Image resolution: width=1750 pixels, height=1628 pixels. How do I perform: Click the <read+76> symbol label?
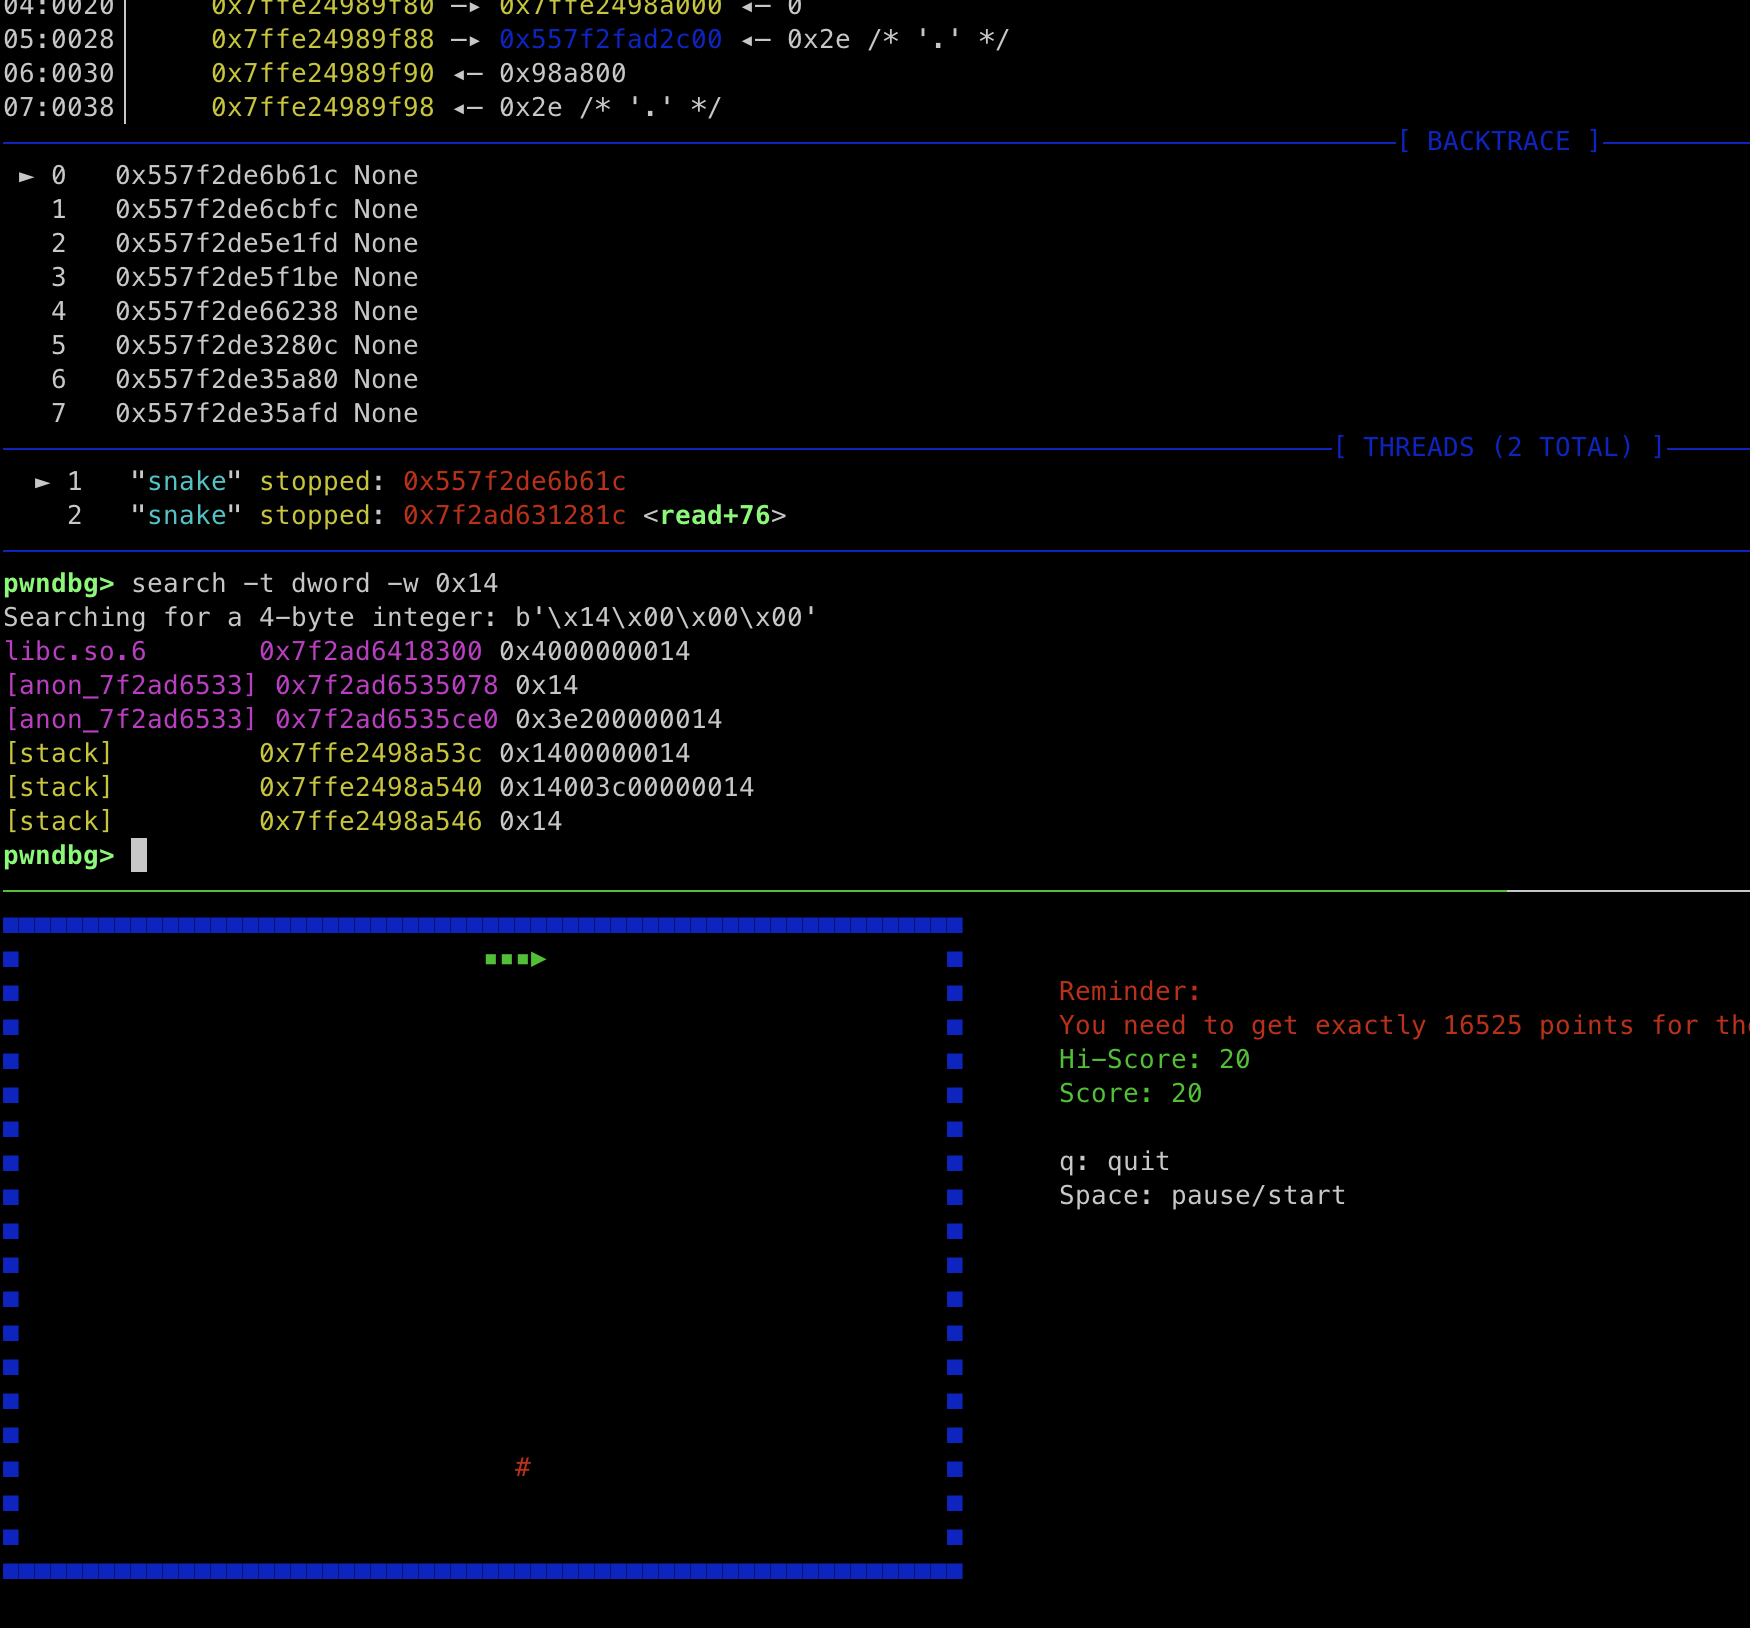[715, 515]
